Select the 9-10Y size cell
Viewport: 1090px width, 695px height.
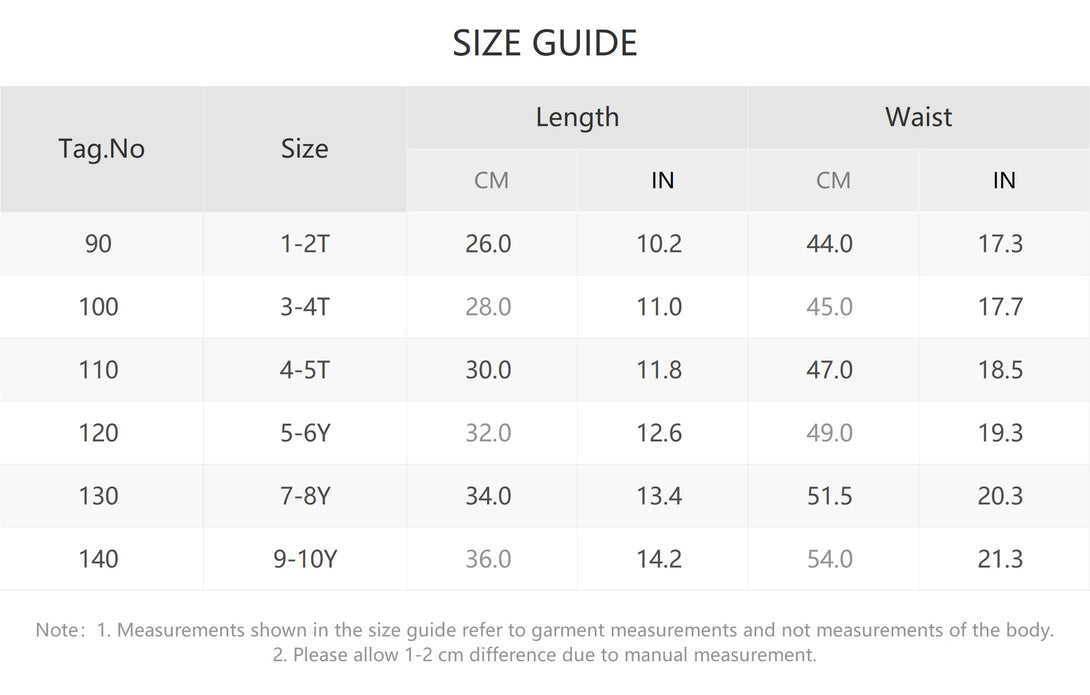coord(304,559)
